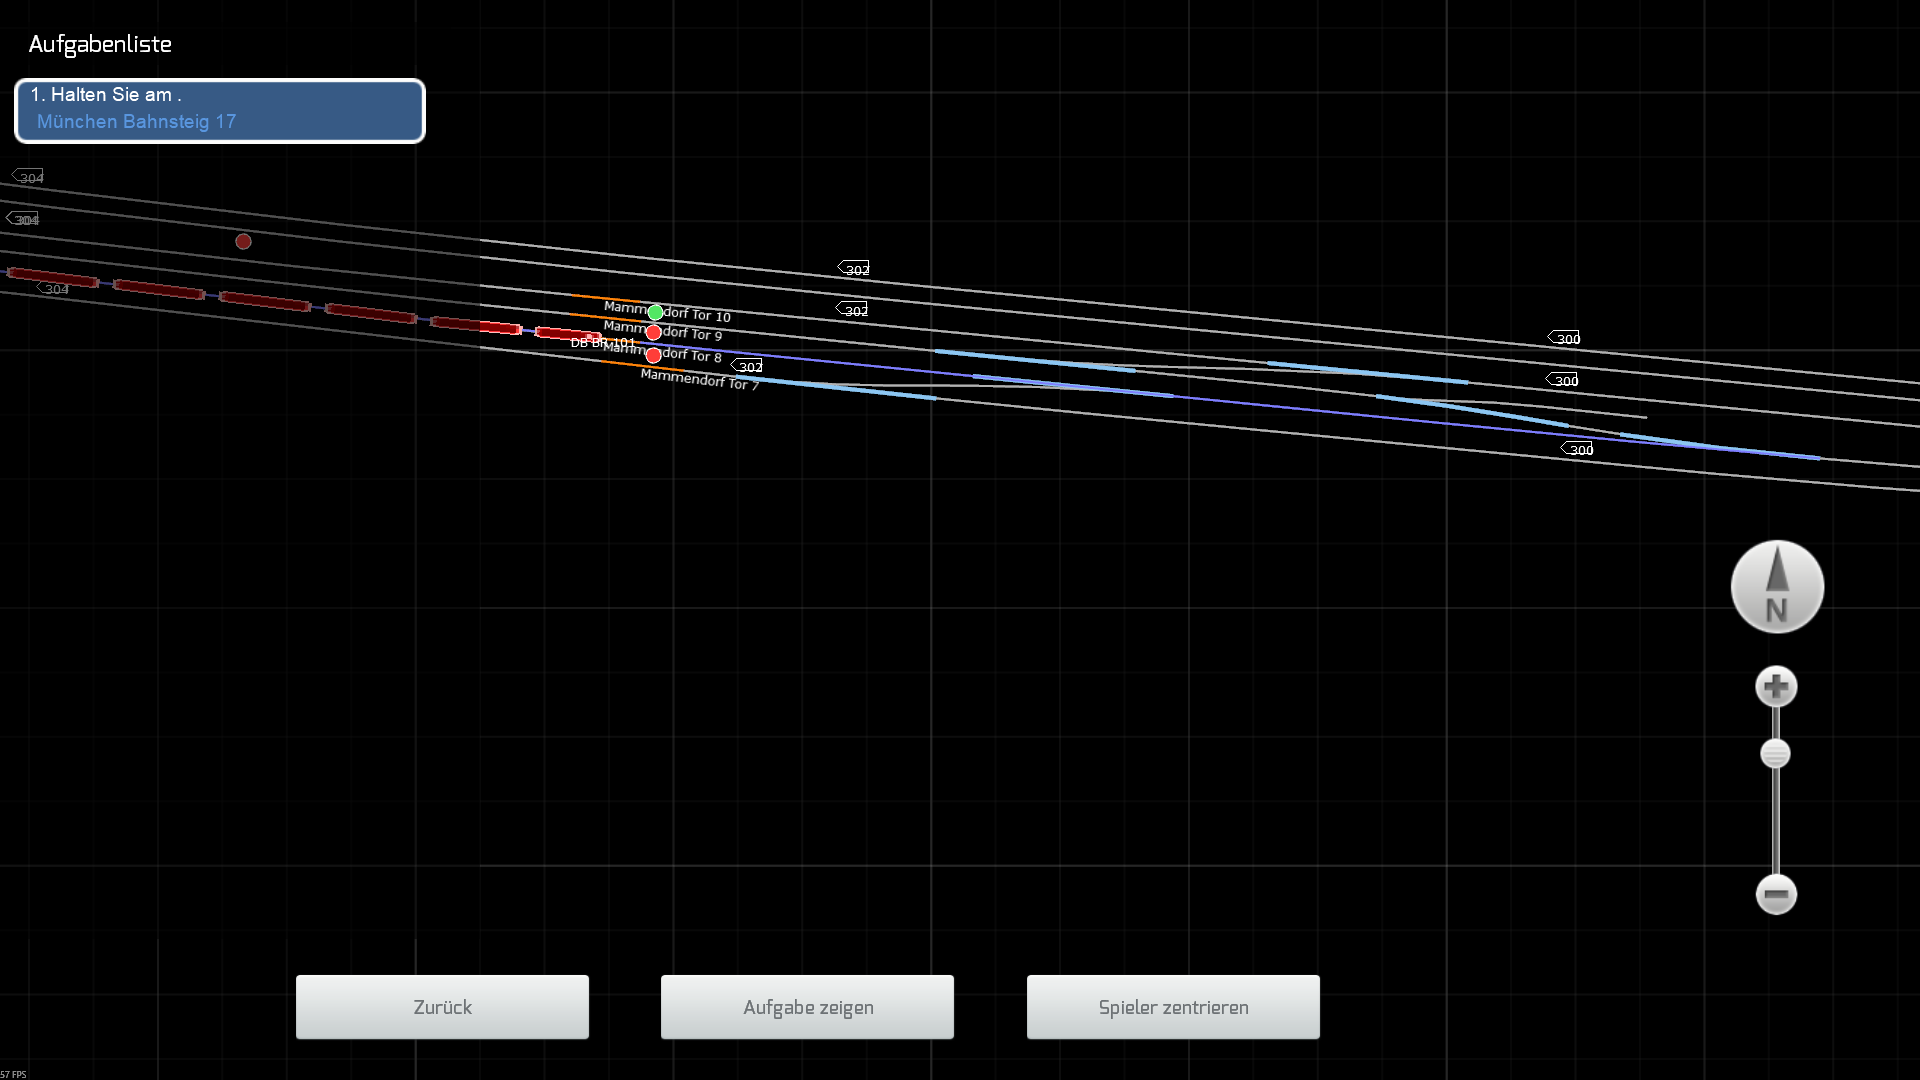
Task: Click the topmost 300 milepost marker
Action: (1565, 338)
